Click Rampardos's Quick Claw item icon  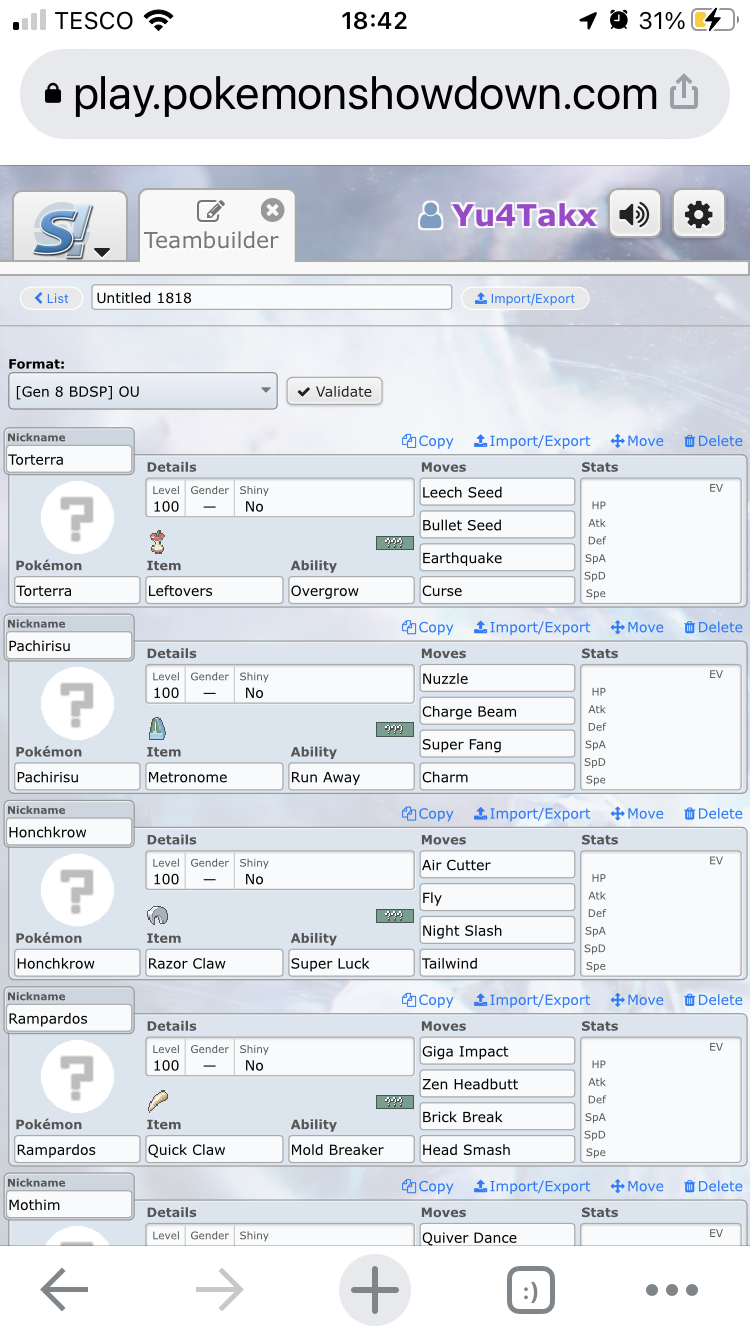click(x=158, y=1102)
